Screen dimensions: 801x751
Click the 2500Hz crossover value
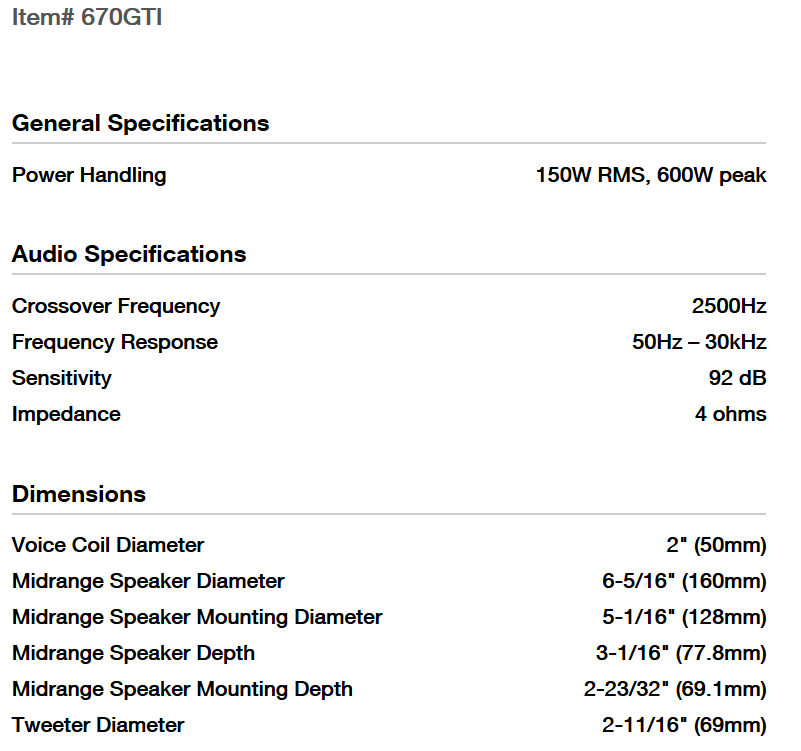click(729, 306)
